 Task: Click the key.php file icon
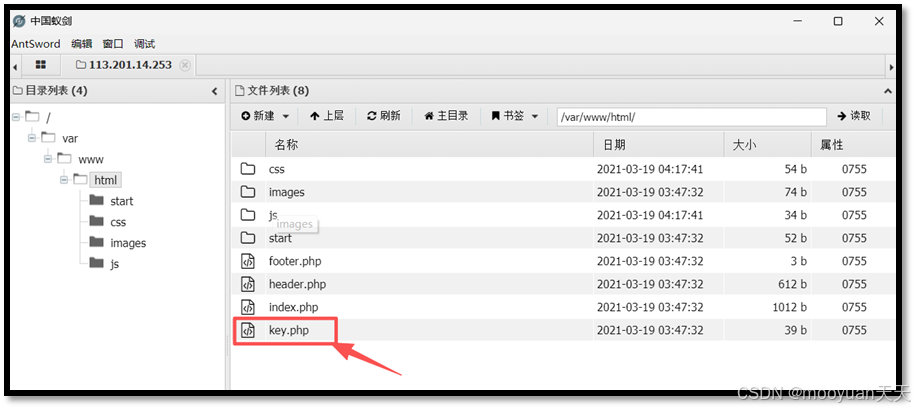(x=248, y=330)
